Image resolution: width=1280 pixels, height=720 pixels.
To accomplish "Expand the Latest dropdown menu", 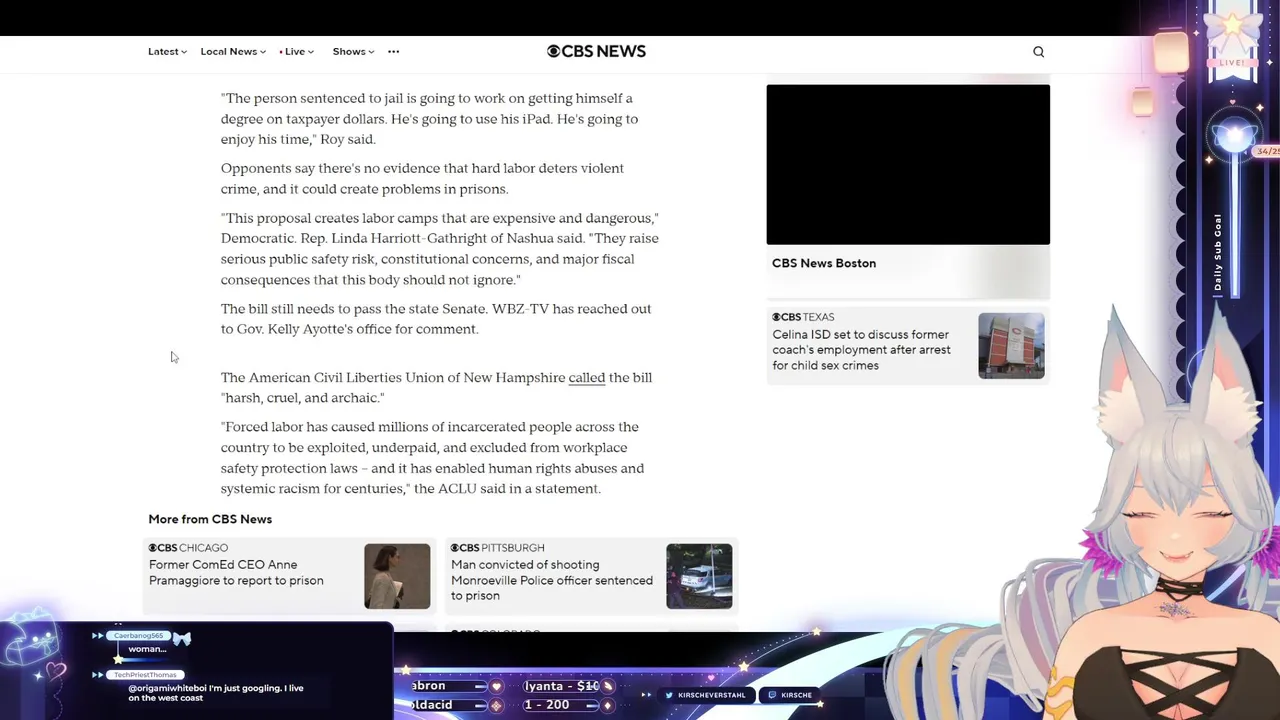I will [x=167, y=52].
